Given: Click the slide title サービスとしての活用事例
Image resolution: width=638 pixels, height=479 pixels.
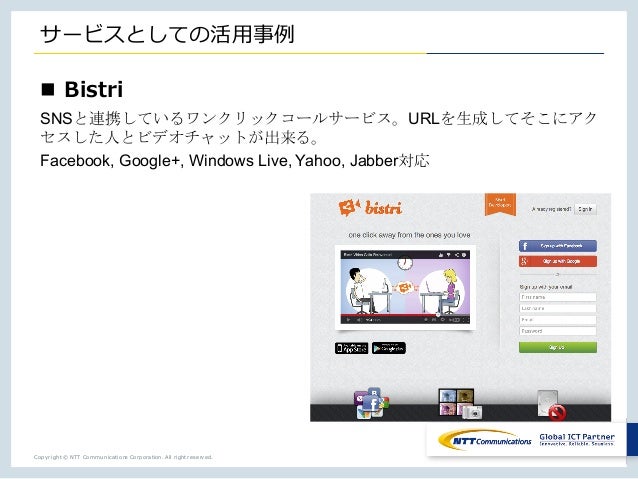Looking at the screenshot, I should 167,34.
